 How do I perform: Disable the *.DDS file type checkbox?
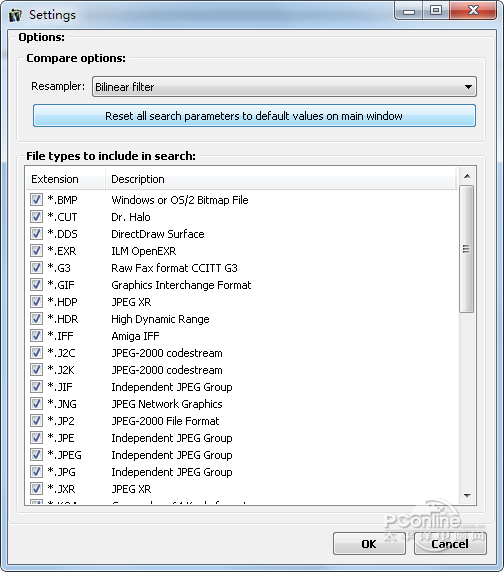[x=36, y=233]
